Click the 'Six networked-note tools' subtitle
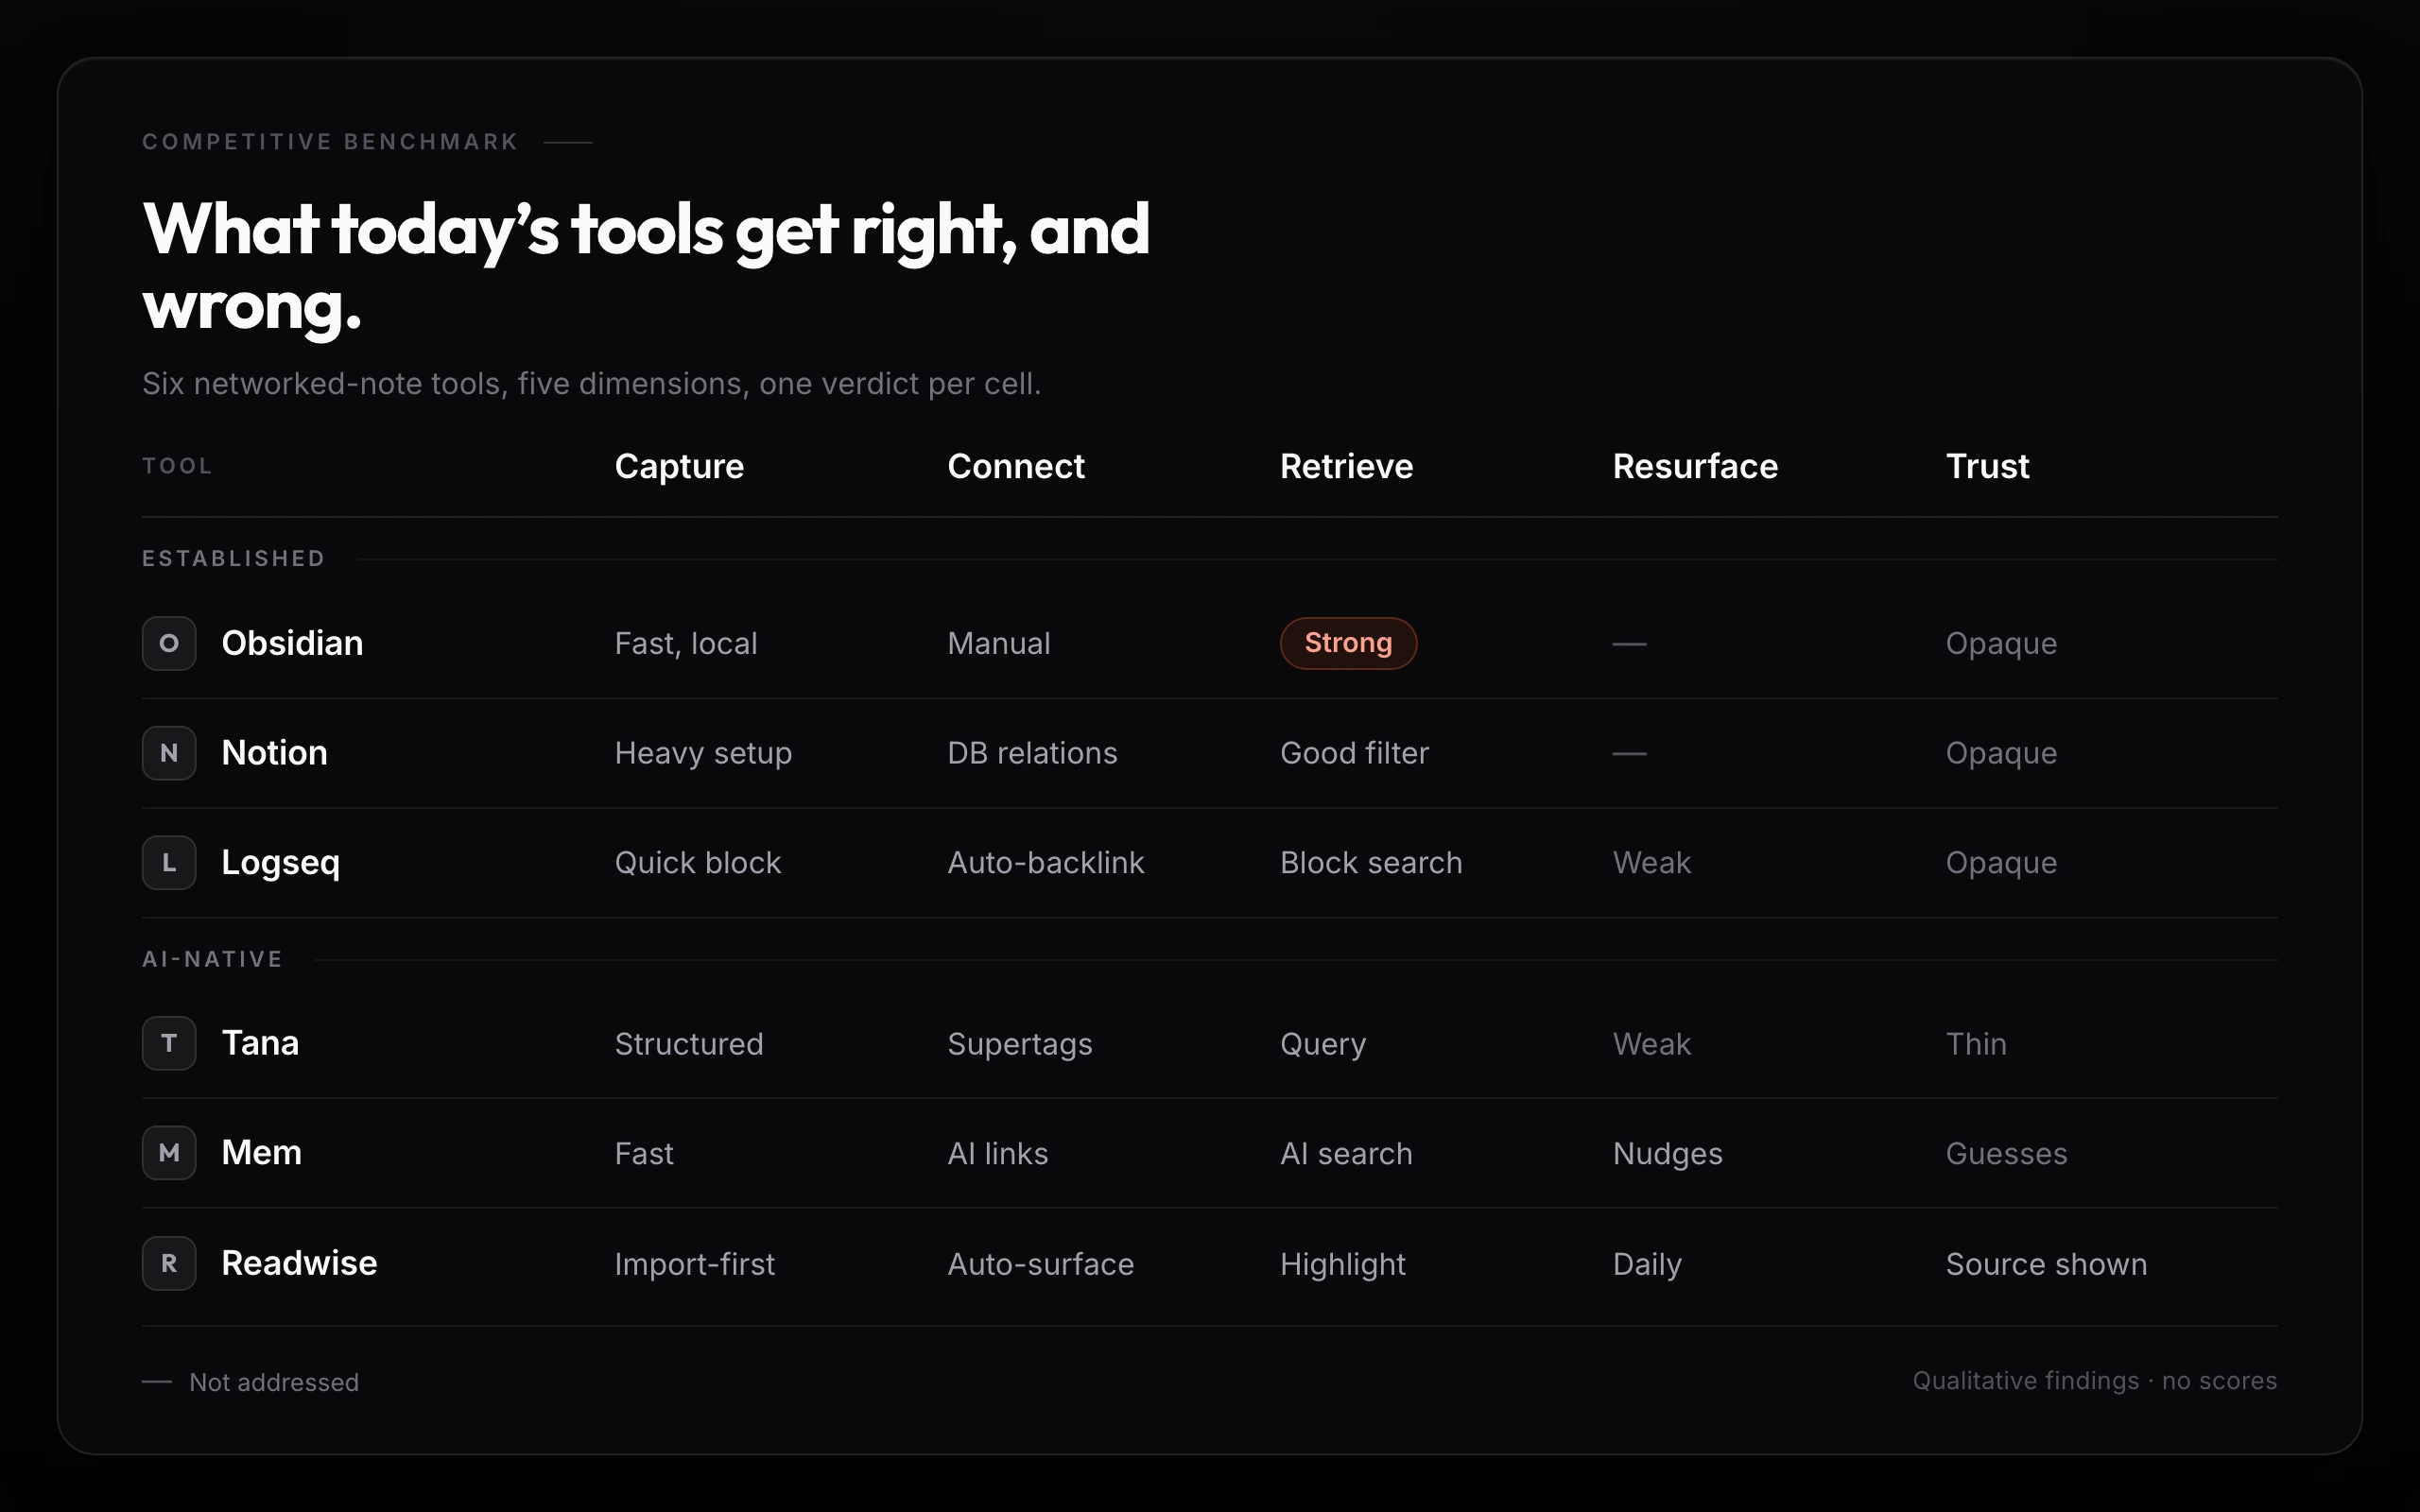Viewport: 2420px width, 1512px height. pos(592,384)
